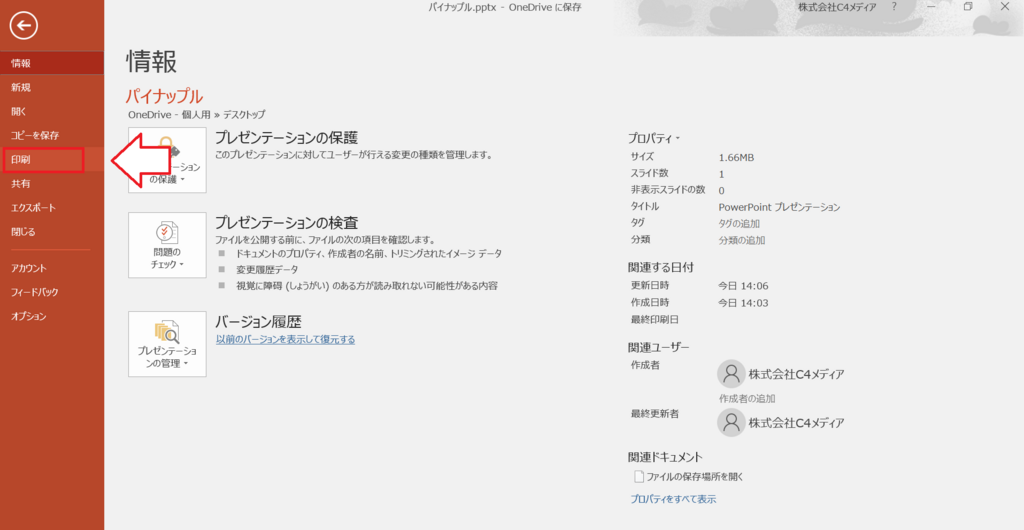Viewport: 1024px width, 530px height.
Task: Open the 問題のチェック inspect button
Action: coord(167,245)
